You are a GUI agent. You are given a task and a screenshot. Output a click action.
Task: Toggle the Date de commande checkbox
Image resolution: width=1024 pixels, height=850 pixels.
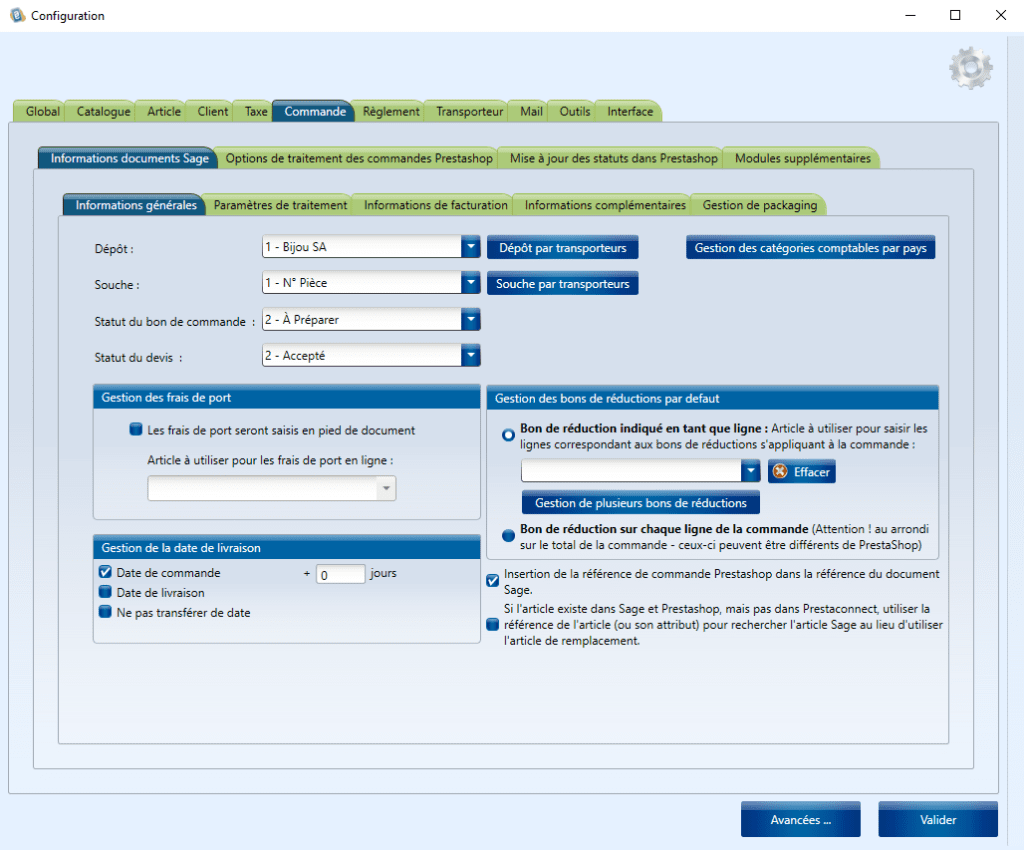click(106, 573)
